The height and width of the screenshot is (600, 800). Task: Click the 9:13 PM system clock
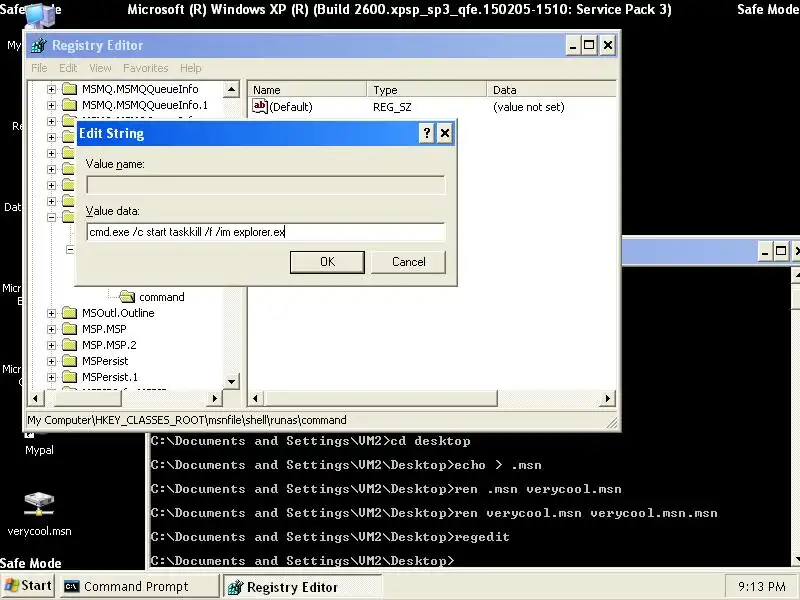tap(762, 587)
